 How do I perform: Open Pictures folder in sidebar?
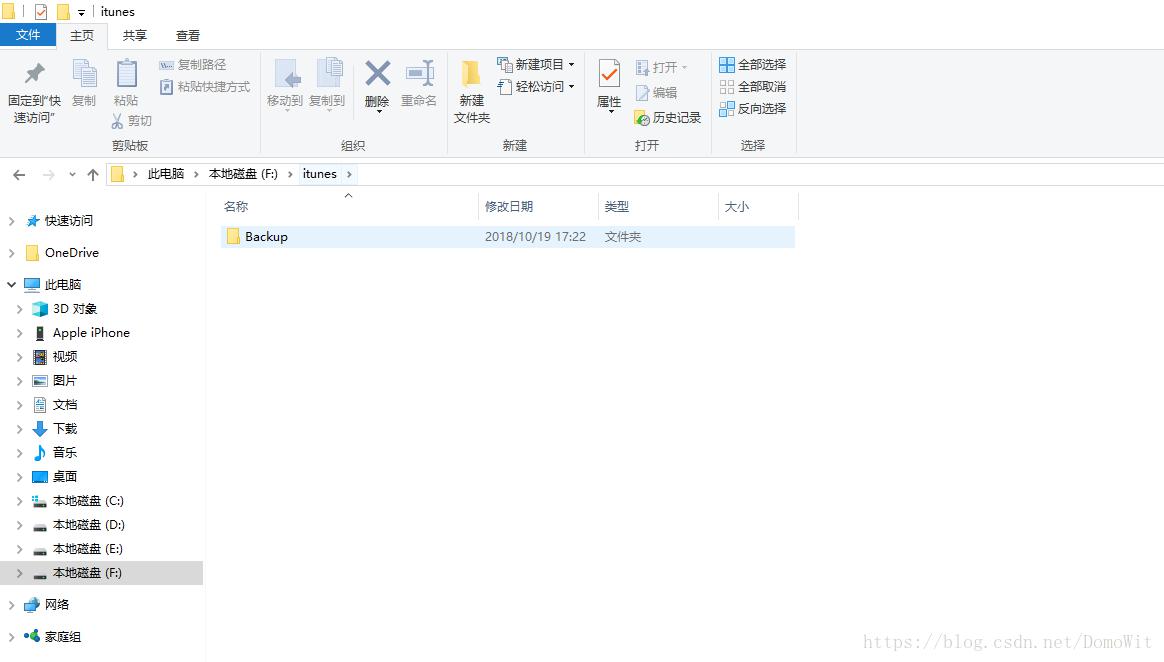coord(56,380)
